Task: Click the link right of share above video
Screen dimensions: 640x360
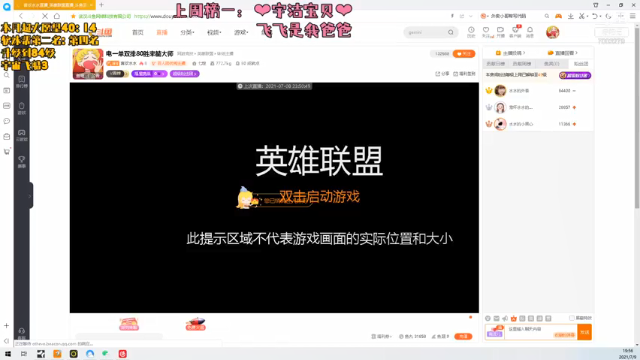Action: click(x=464, y=74)
